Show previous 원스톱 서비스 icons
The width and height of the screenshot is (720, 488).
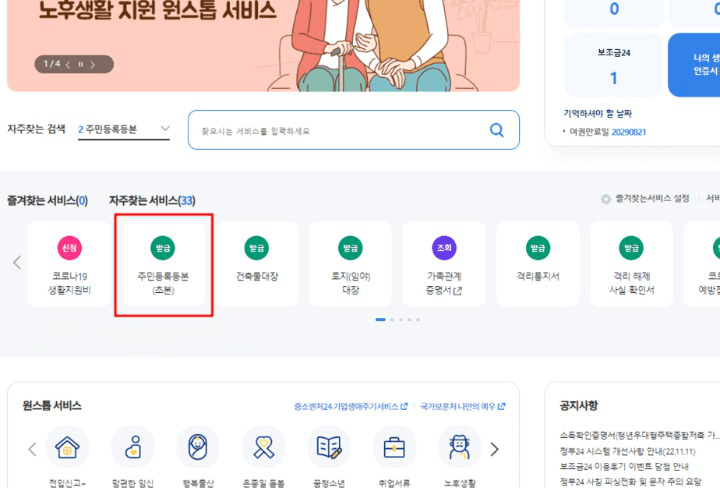[32, 449]
